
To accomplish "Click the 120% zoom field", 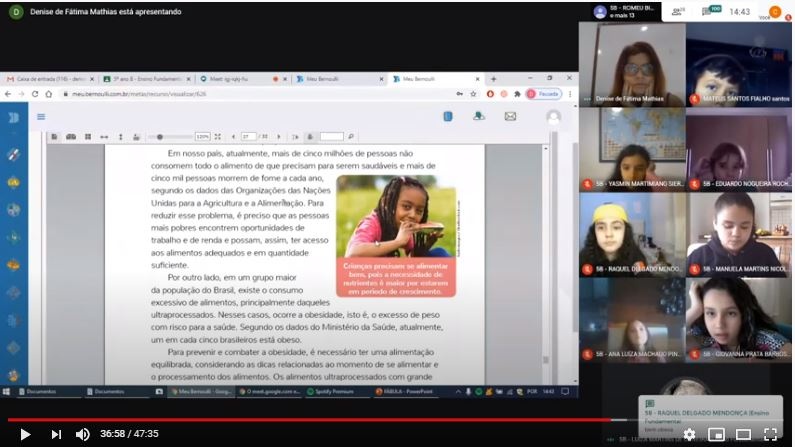I will click(x=202, y=137).
